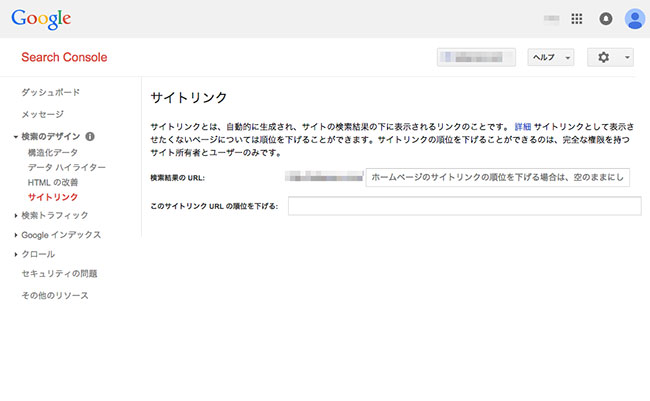The height and width of the screenshot is (401, 650).
Task: Select サイトリンク in sidebar
Action: tap(53, 197)
